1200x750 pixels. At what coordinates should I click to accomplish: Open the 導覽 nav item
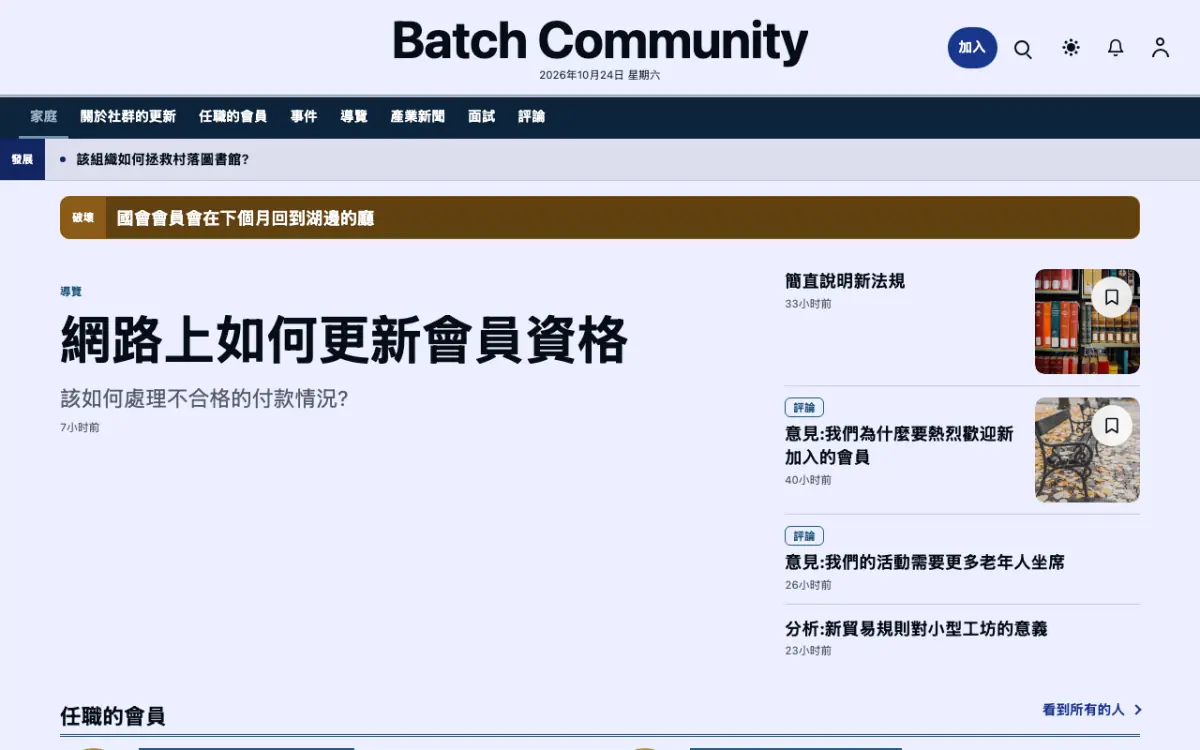[x=354, y=117]
